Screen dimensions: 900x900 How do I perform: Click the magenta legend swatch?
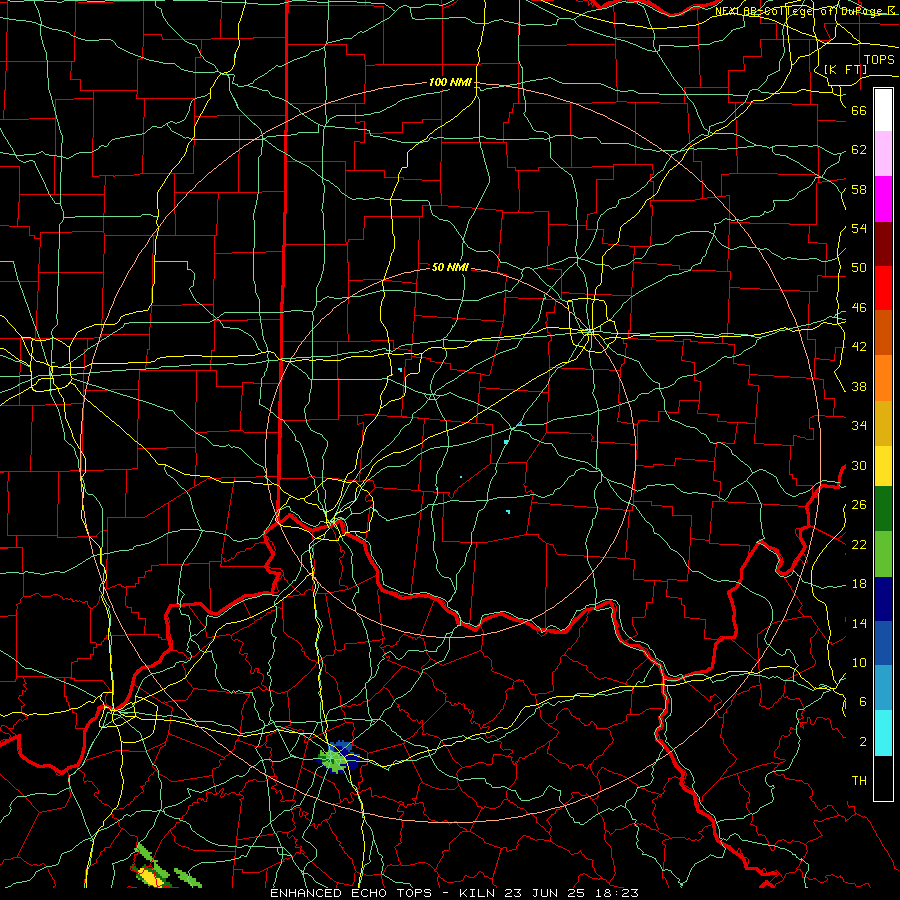point(883,199)
